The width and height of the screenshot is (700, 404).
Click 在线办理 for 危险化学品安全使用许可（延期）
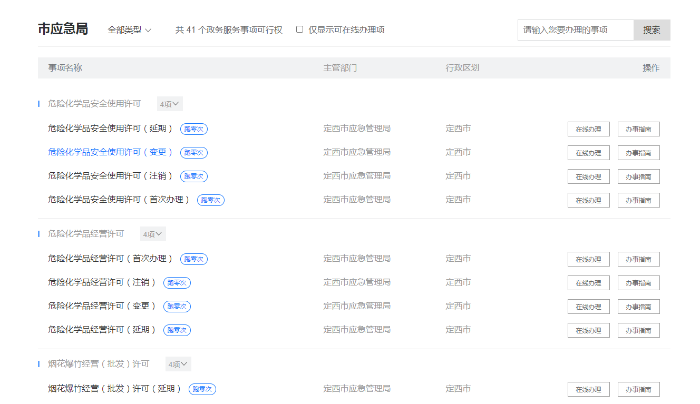(x=588, y=129)
